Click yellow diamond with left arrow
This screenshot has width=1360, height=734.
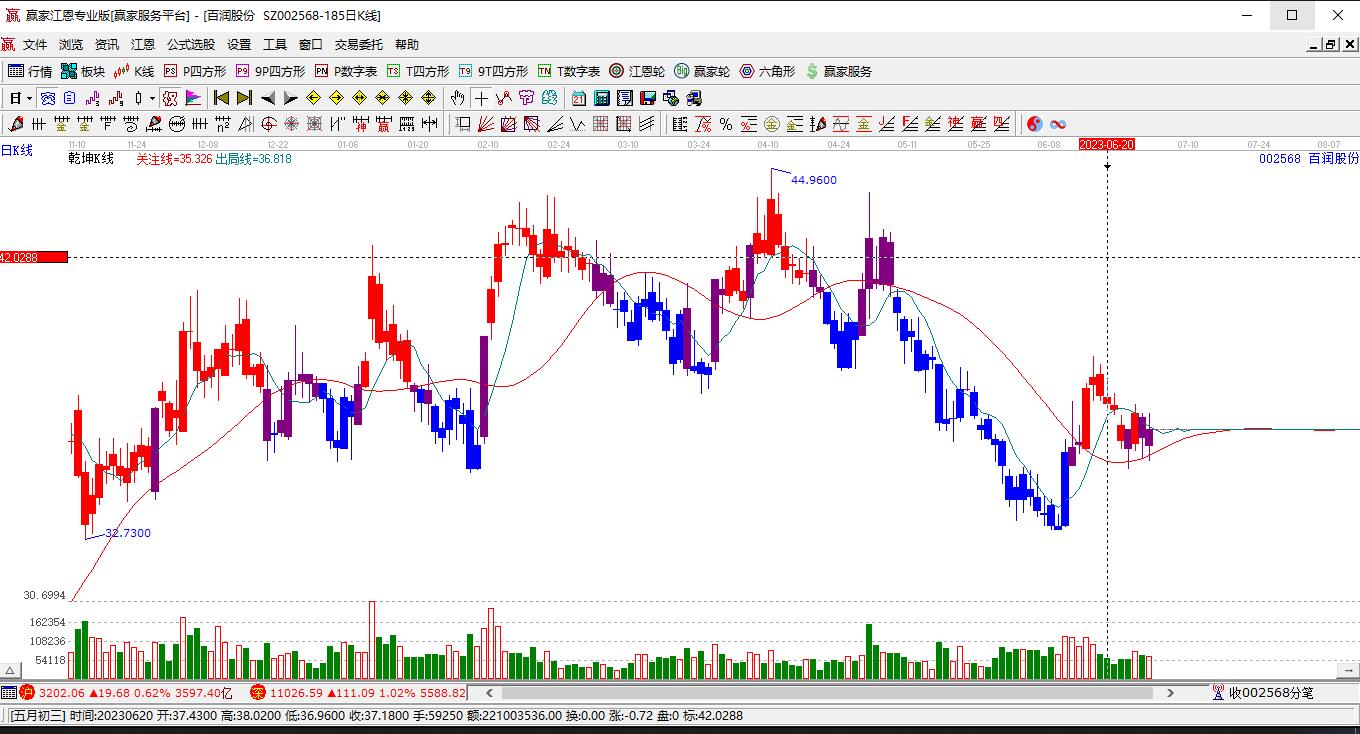[x=313, y=98]
